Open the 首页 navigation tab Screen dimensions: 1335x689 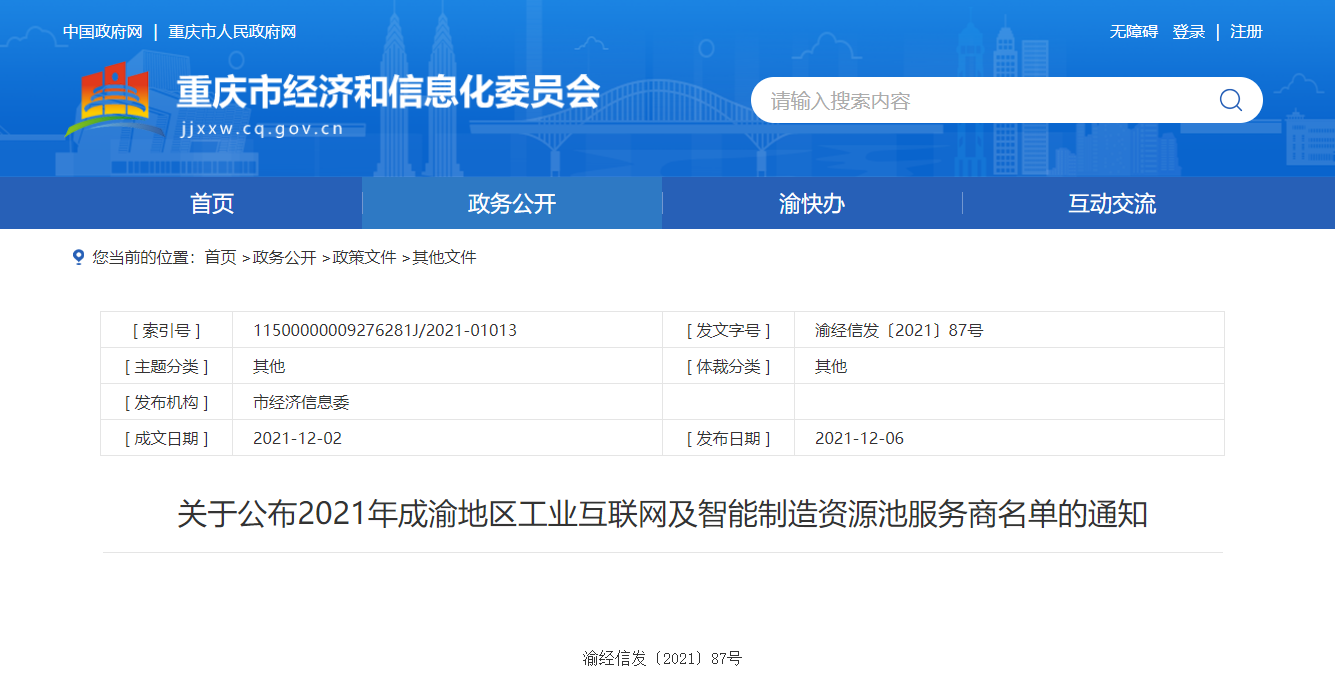[x=212, y=204]
